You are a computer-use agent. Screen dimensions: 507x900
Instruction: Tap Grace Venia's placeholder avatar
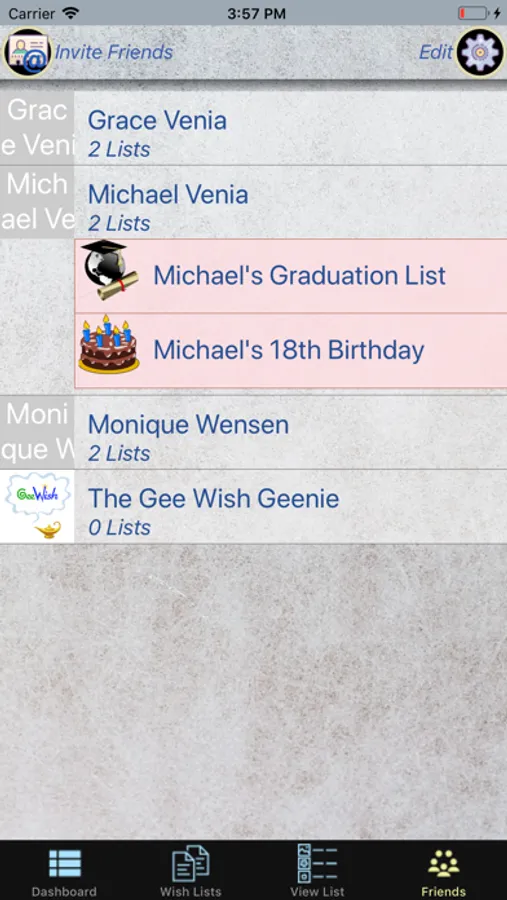[x=37, y=127]
